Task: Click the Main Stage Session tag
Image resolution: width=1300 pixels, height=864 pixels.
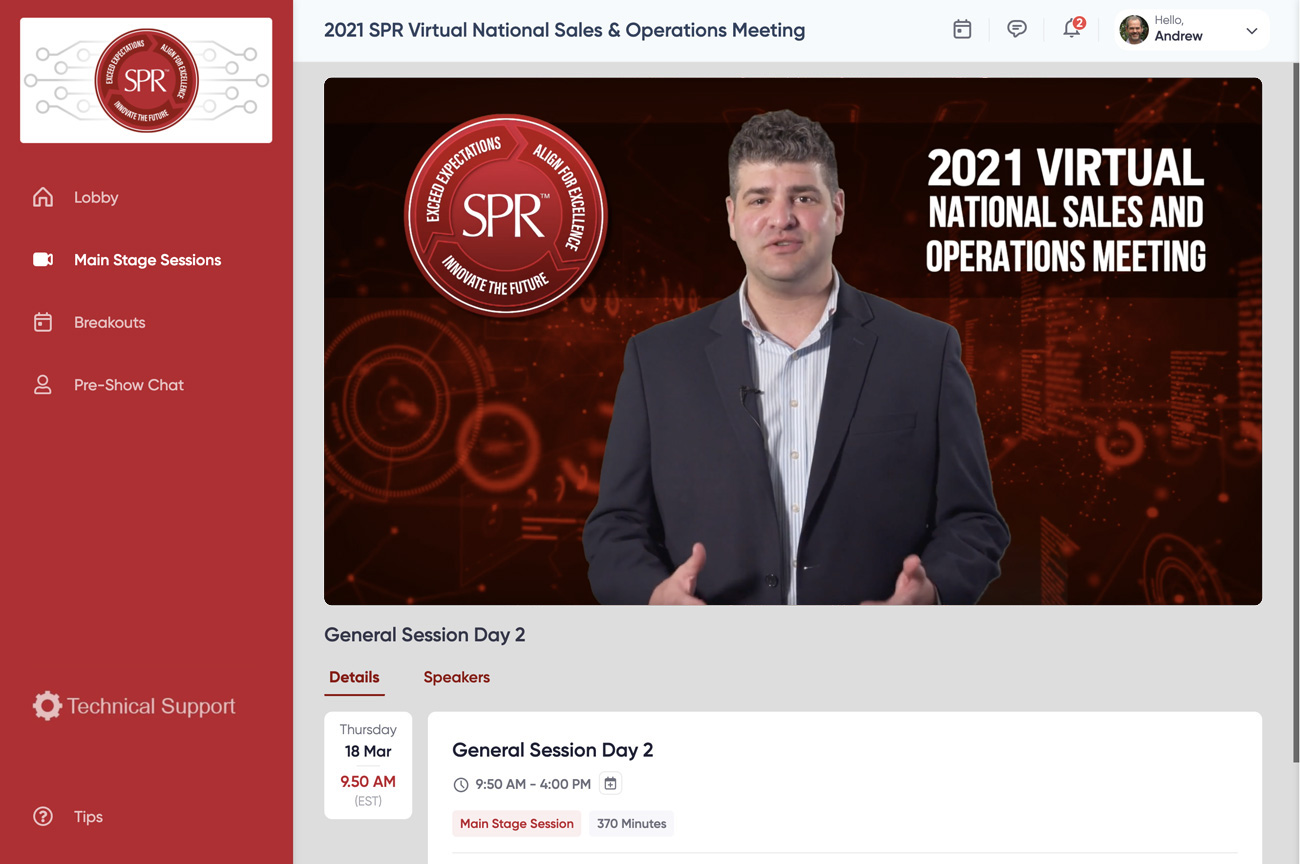Action: coord(516,824)
